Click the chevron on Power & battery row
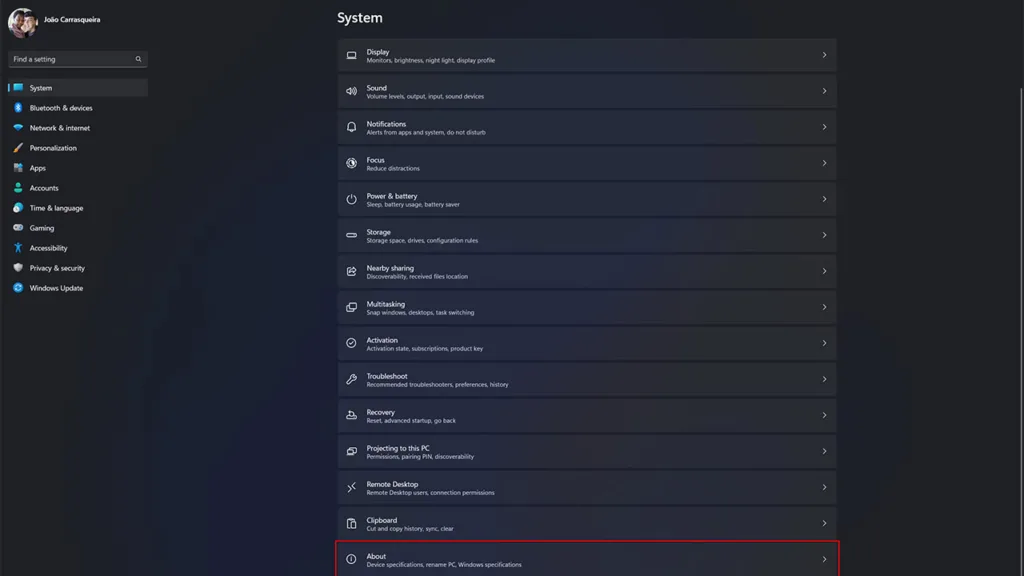 click(824, 199)
